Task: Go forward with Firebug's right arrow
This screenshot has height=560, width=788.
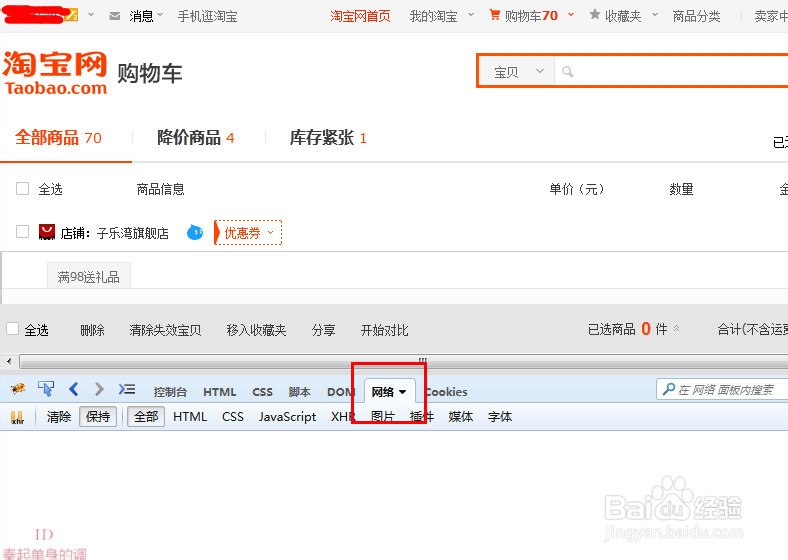Action: click(99, 389)
